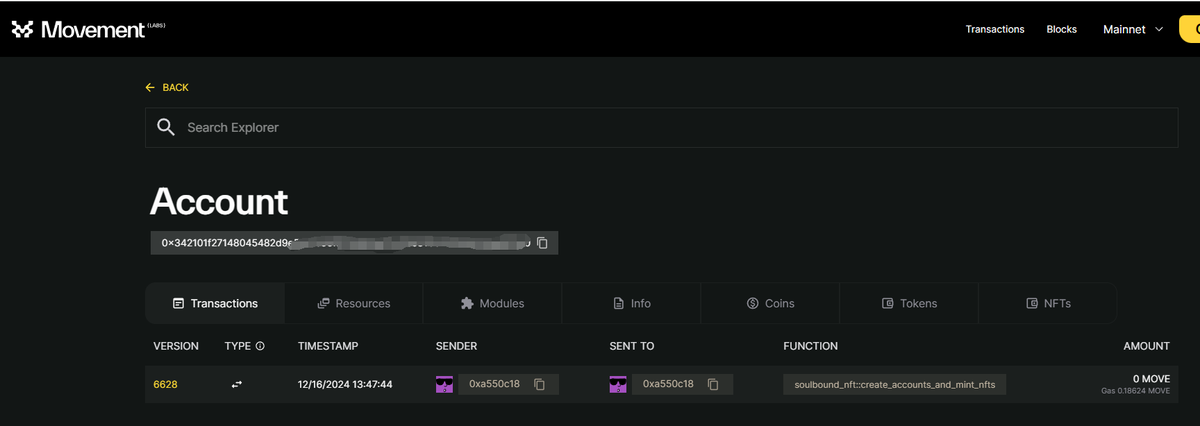Click the Search Explorer input field

click(660, 127)
